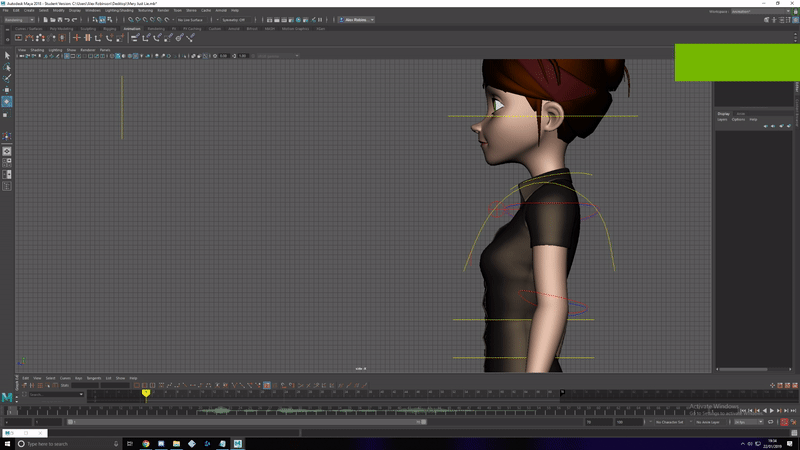Viewport: 800px width, 450px height.
Task: Open the viewport Shading menu
Action: tap(37, 50)
